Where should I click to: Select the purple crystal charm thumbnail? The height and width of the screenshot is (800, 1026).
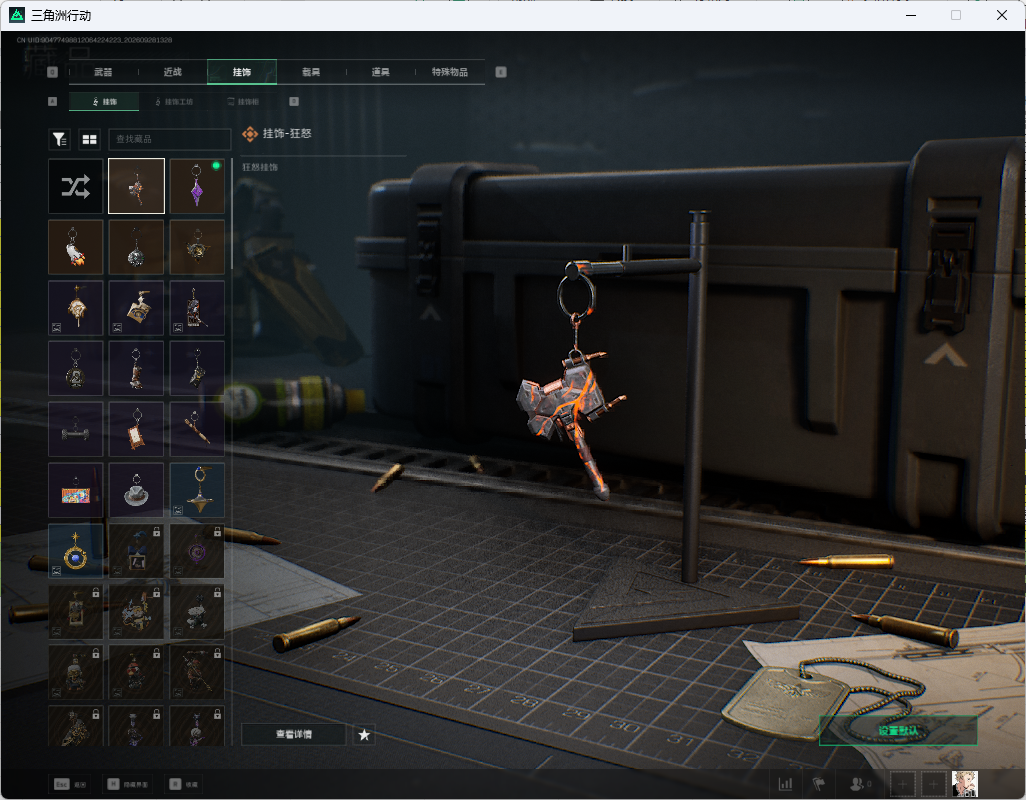(197, 186)
